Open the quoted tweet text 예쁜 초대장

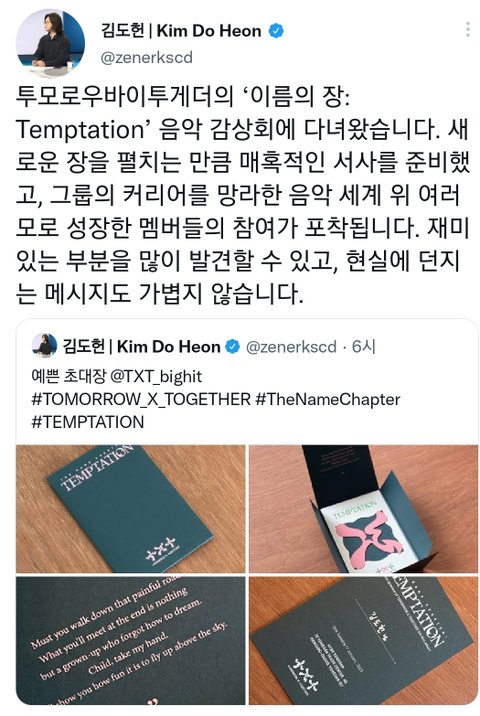click(69, 376)
